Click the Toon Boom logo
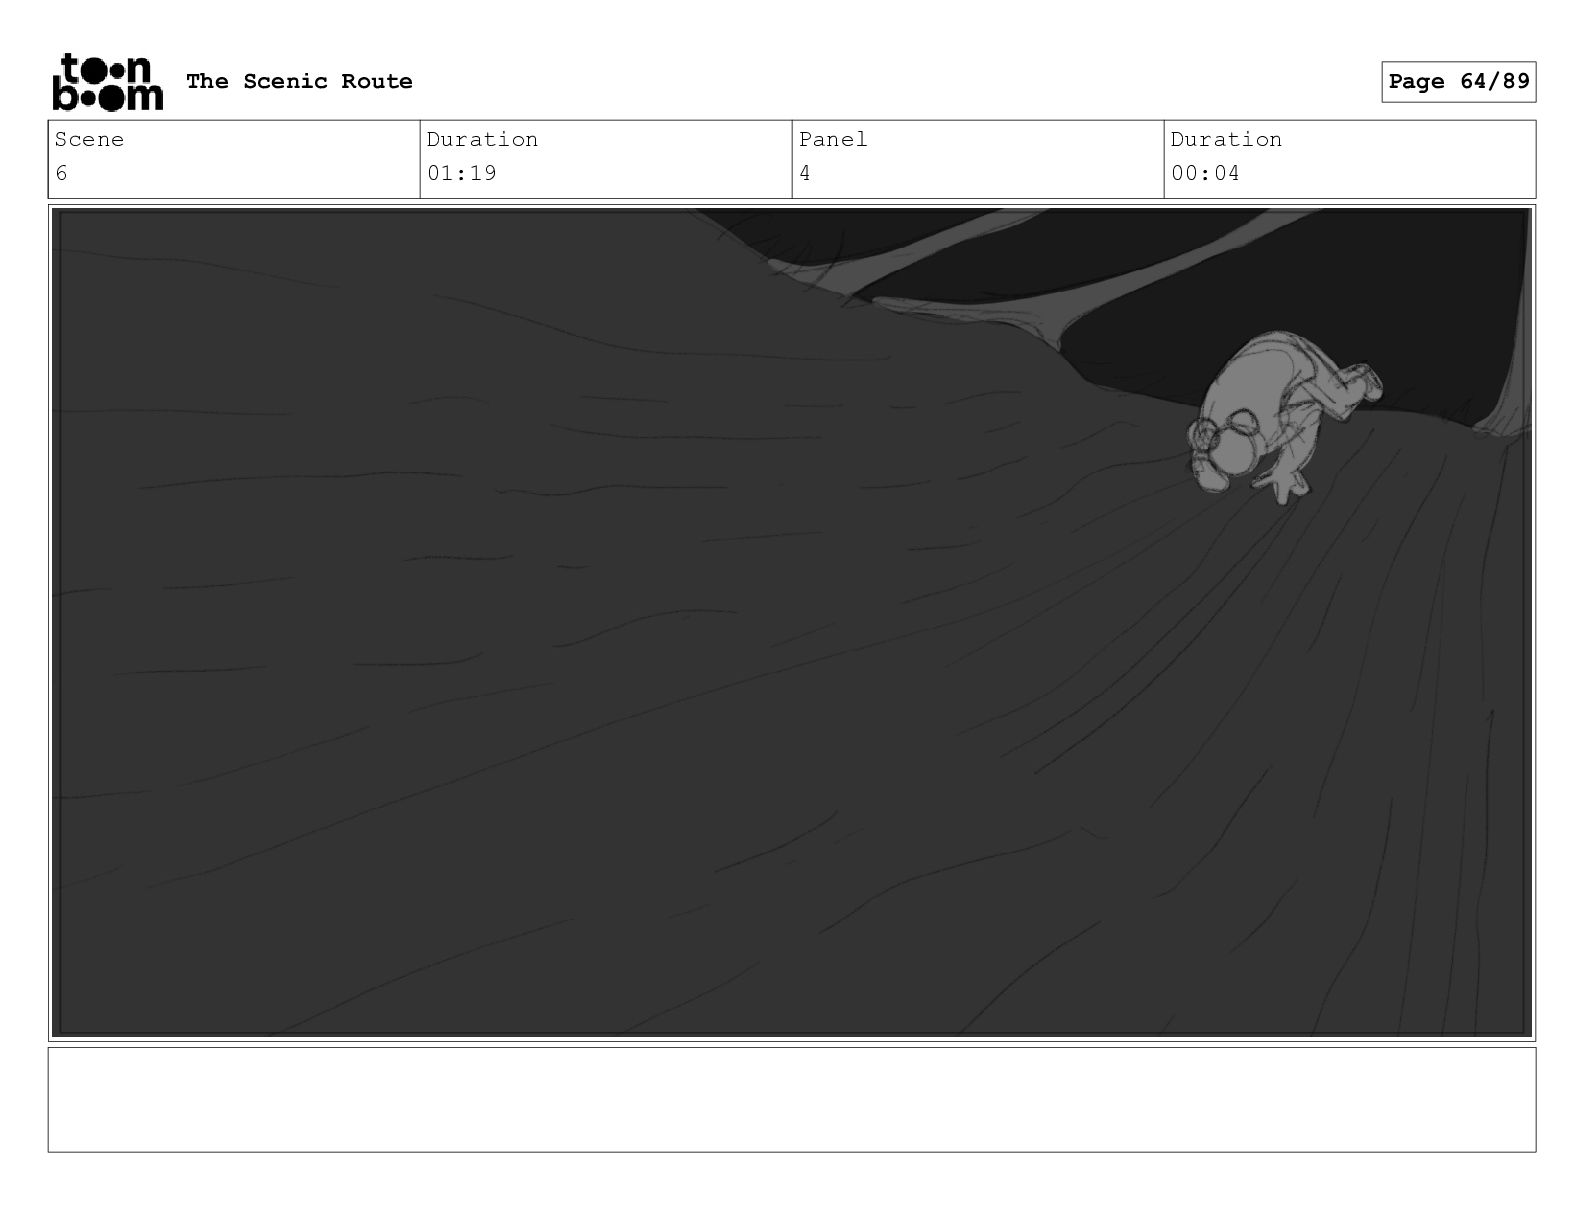 pyautogui.click(x=107, y=81)
